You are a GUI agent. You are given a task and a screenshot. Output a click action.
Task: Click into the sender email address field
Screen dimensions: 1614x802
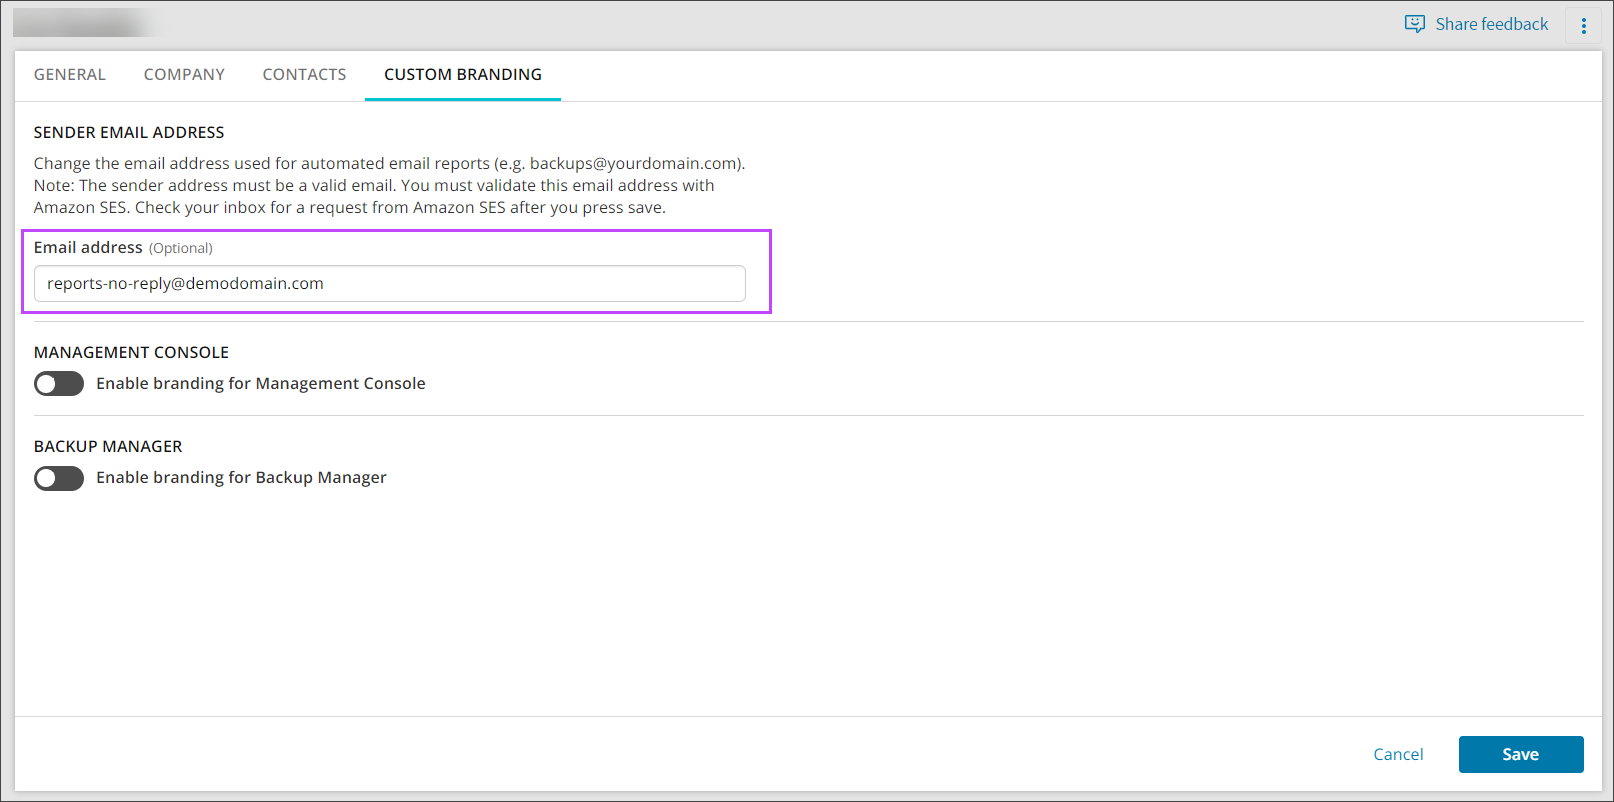pos(389,284)
